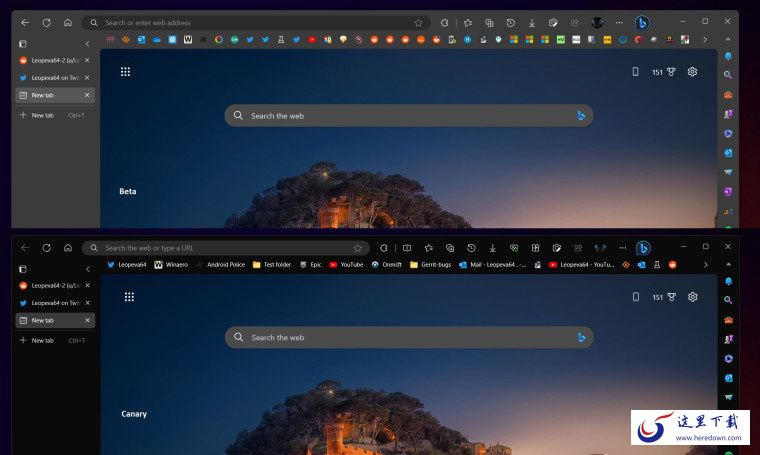Close the active New tab in Canary window

(88, 320)
